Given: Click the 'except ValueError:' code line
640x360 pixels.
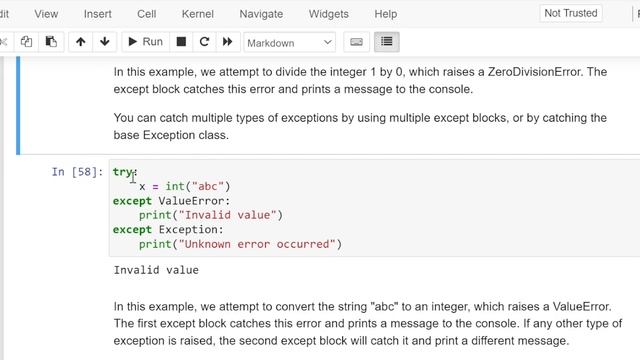Looking at the screenshot, I should coord(171,201).
